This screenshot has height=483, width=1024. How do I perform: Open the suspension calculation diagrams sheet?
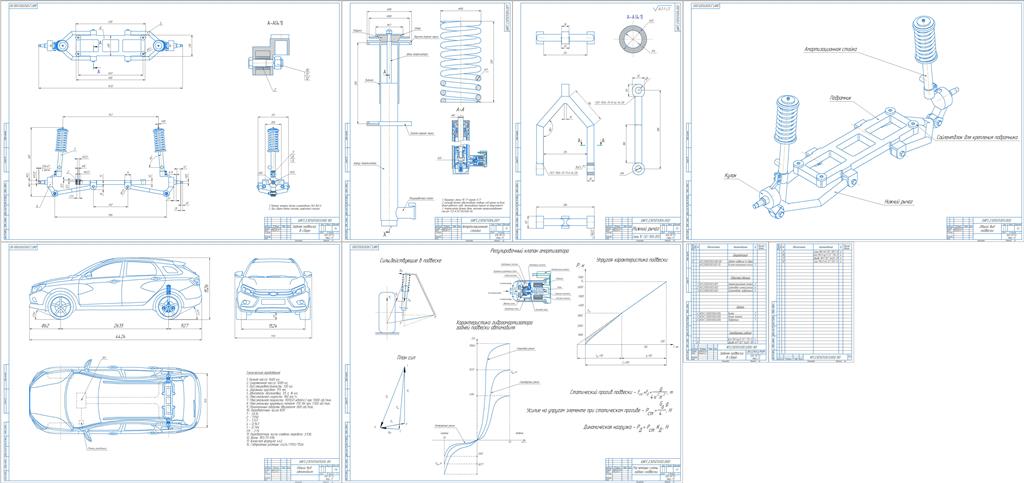513,364
